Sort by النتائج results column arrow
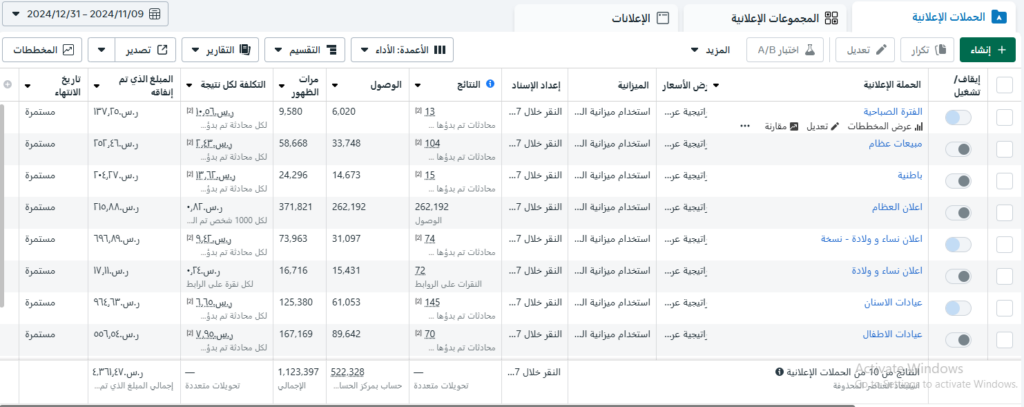 tap(419, 85)
